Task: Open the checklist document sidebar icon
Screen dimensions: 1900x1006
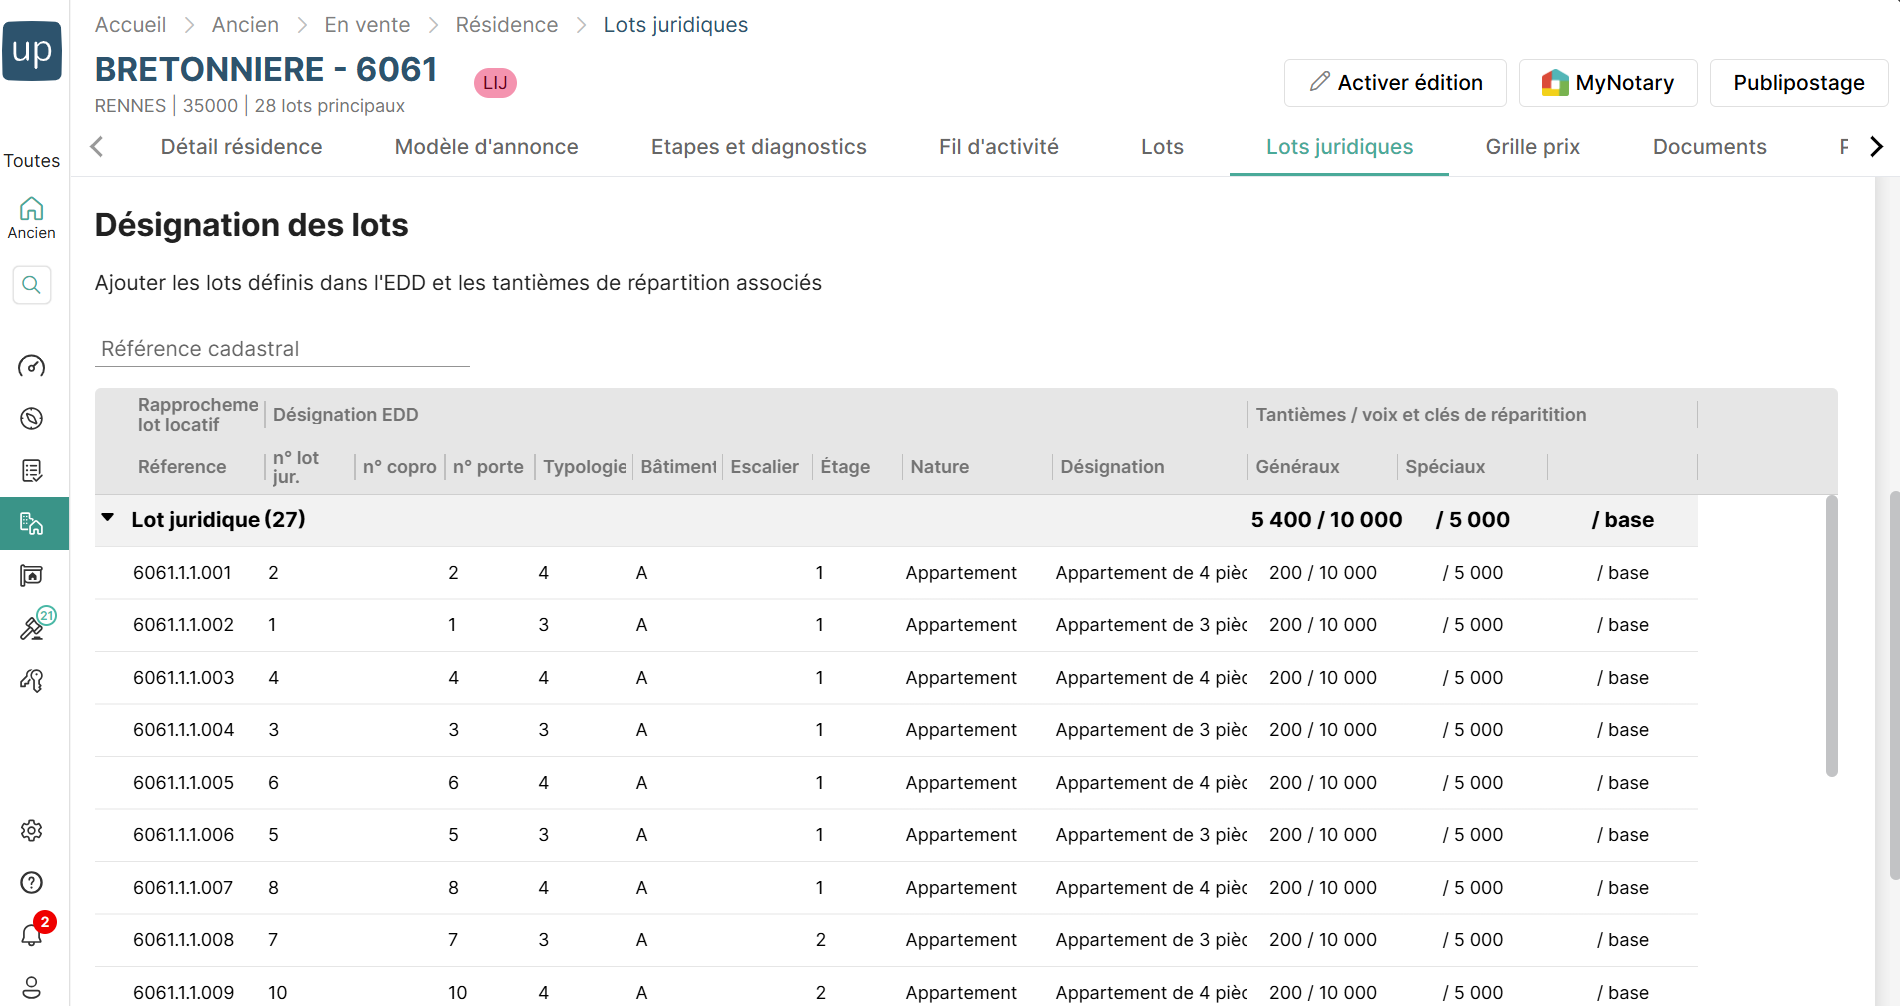Action: [x=32, y=471]
